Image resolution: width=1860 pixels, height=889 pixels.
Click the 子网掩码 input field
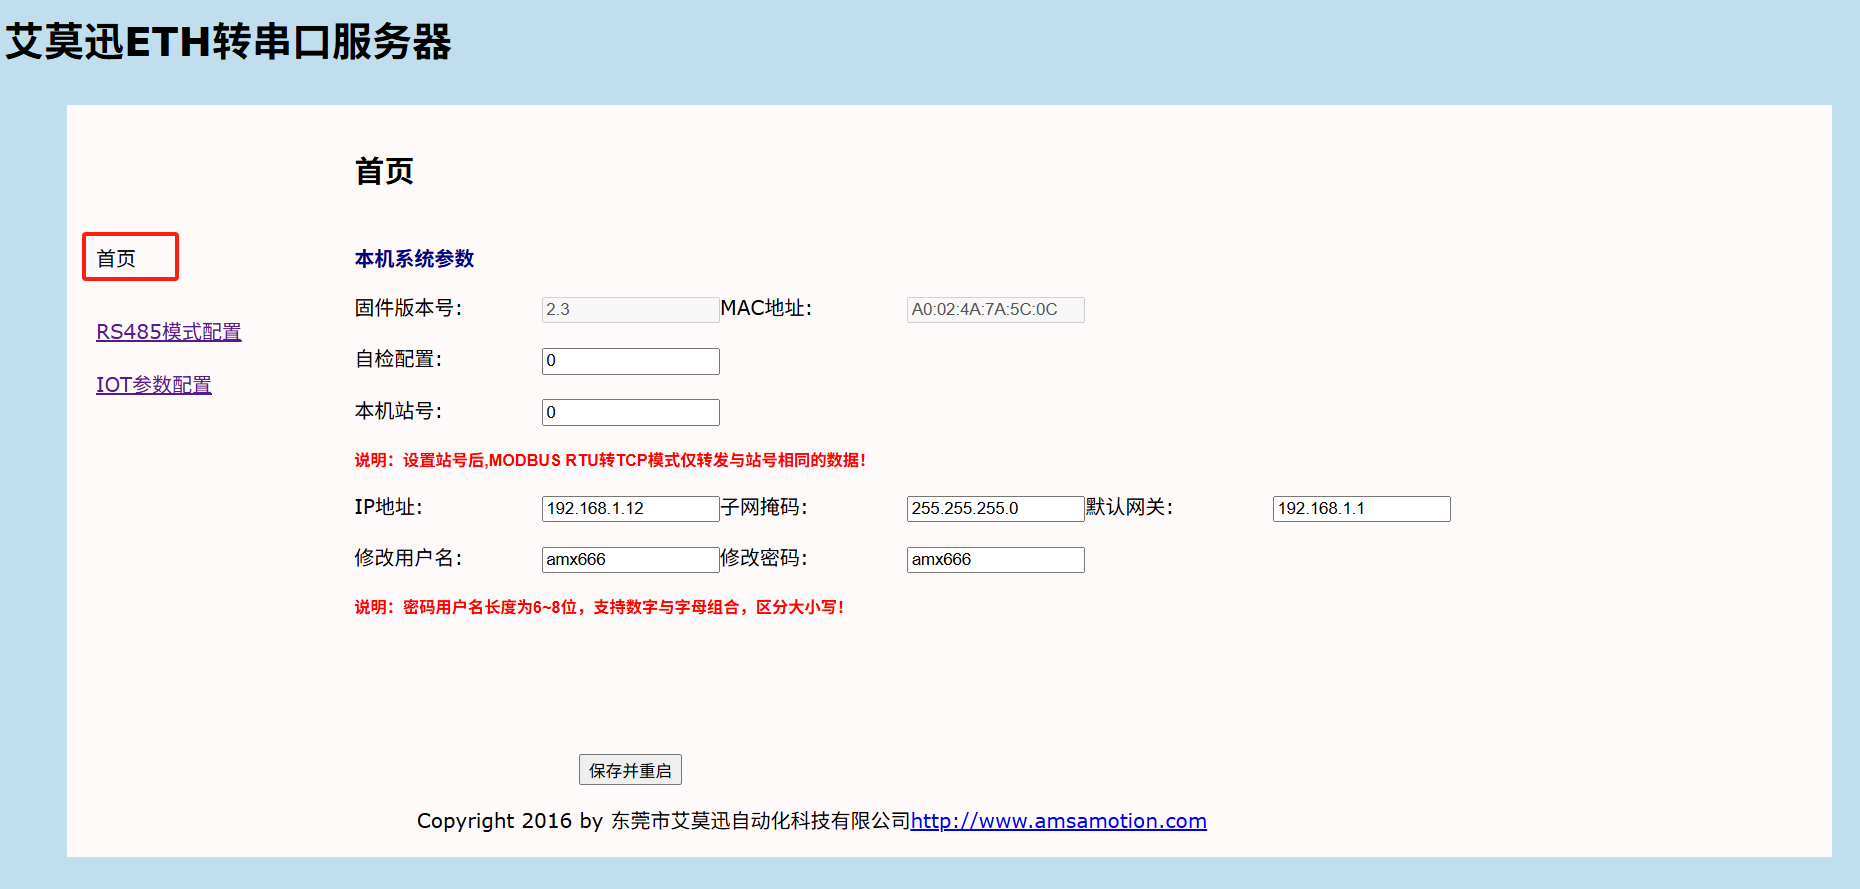point(995,509)
